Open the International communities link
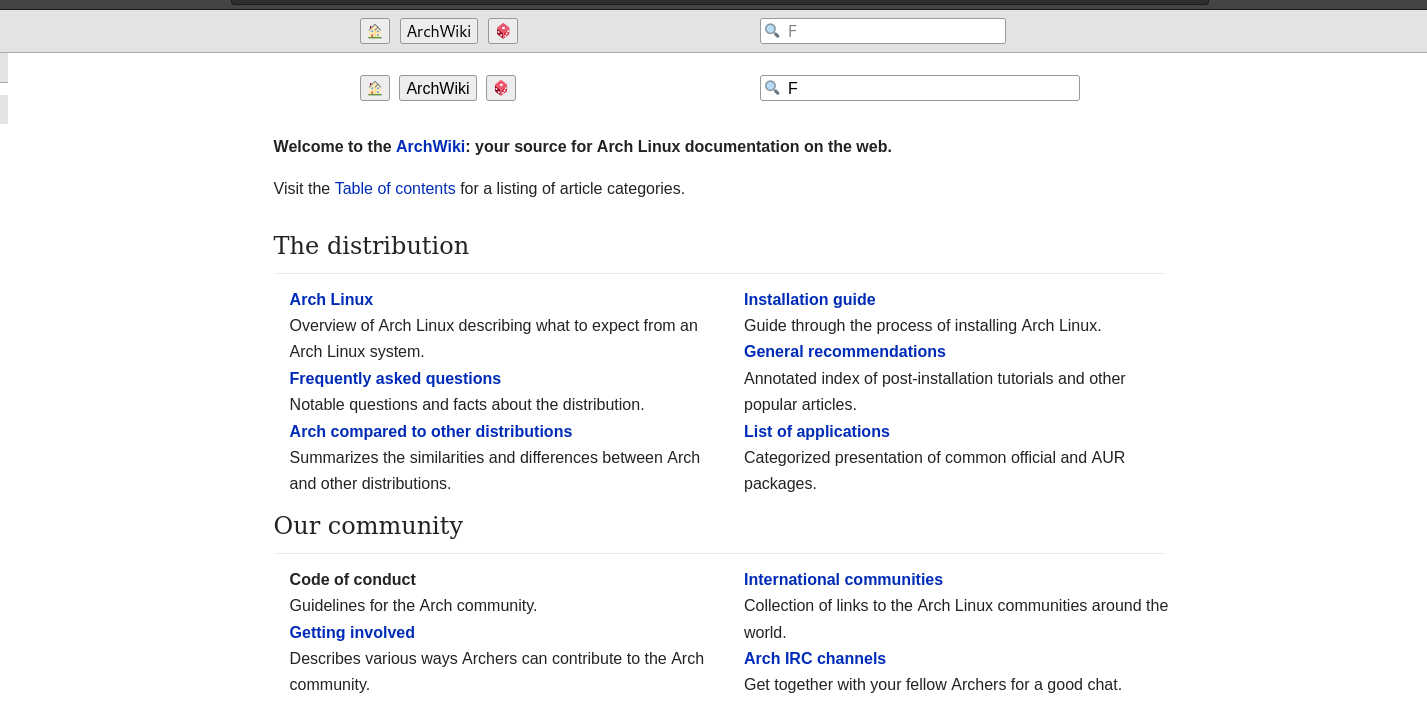 click(x=843, y=579)
